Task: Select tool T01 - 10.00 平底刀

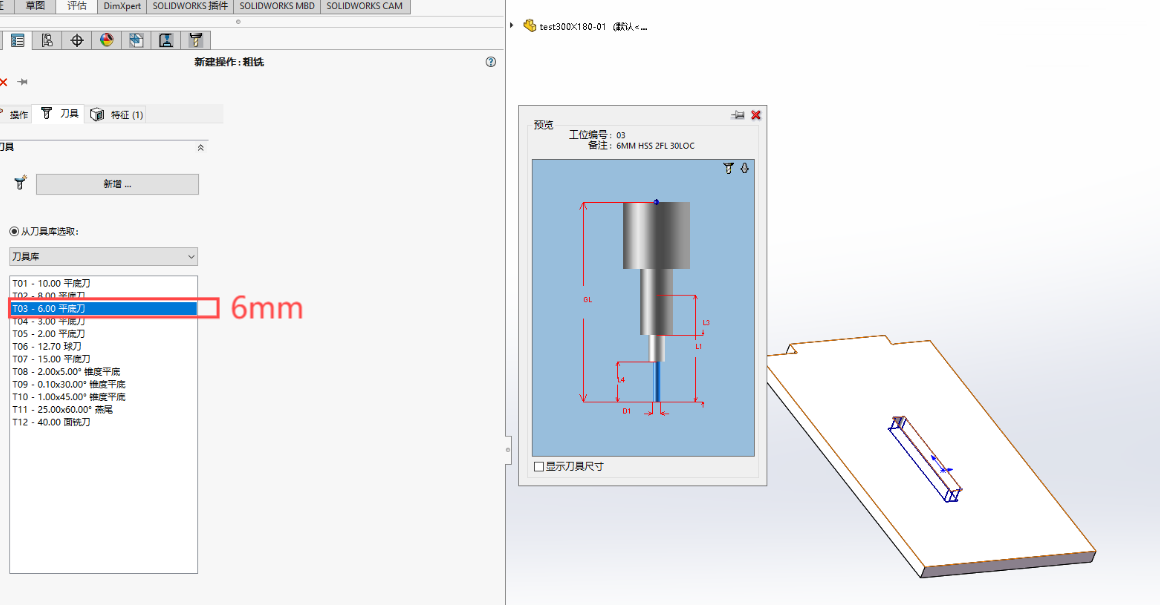Action: [103, 283]
